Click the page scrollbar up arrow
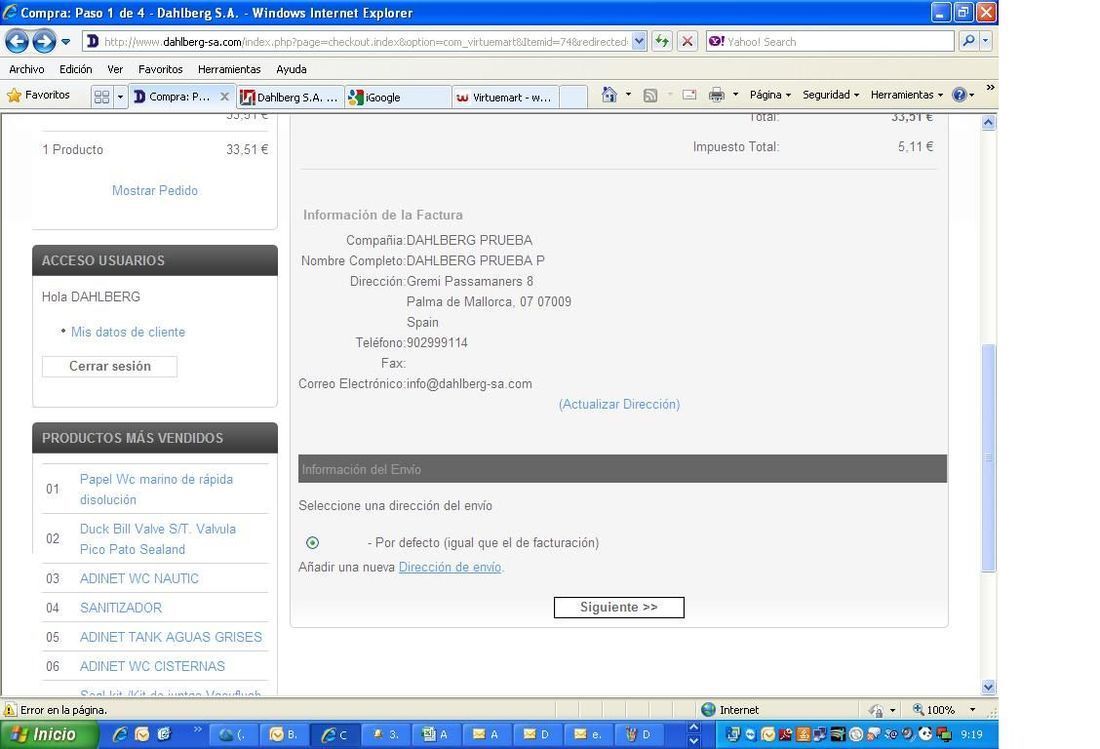This screenshot has height=749, width=1100. [988, 123]
